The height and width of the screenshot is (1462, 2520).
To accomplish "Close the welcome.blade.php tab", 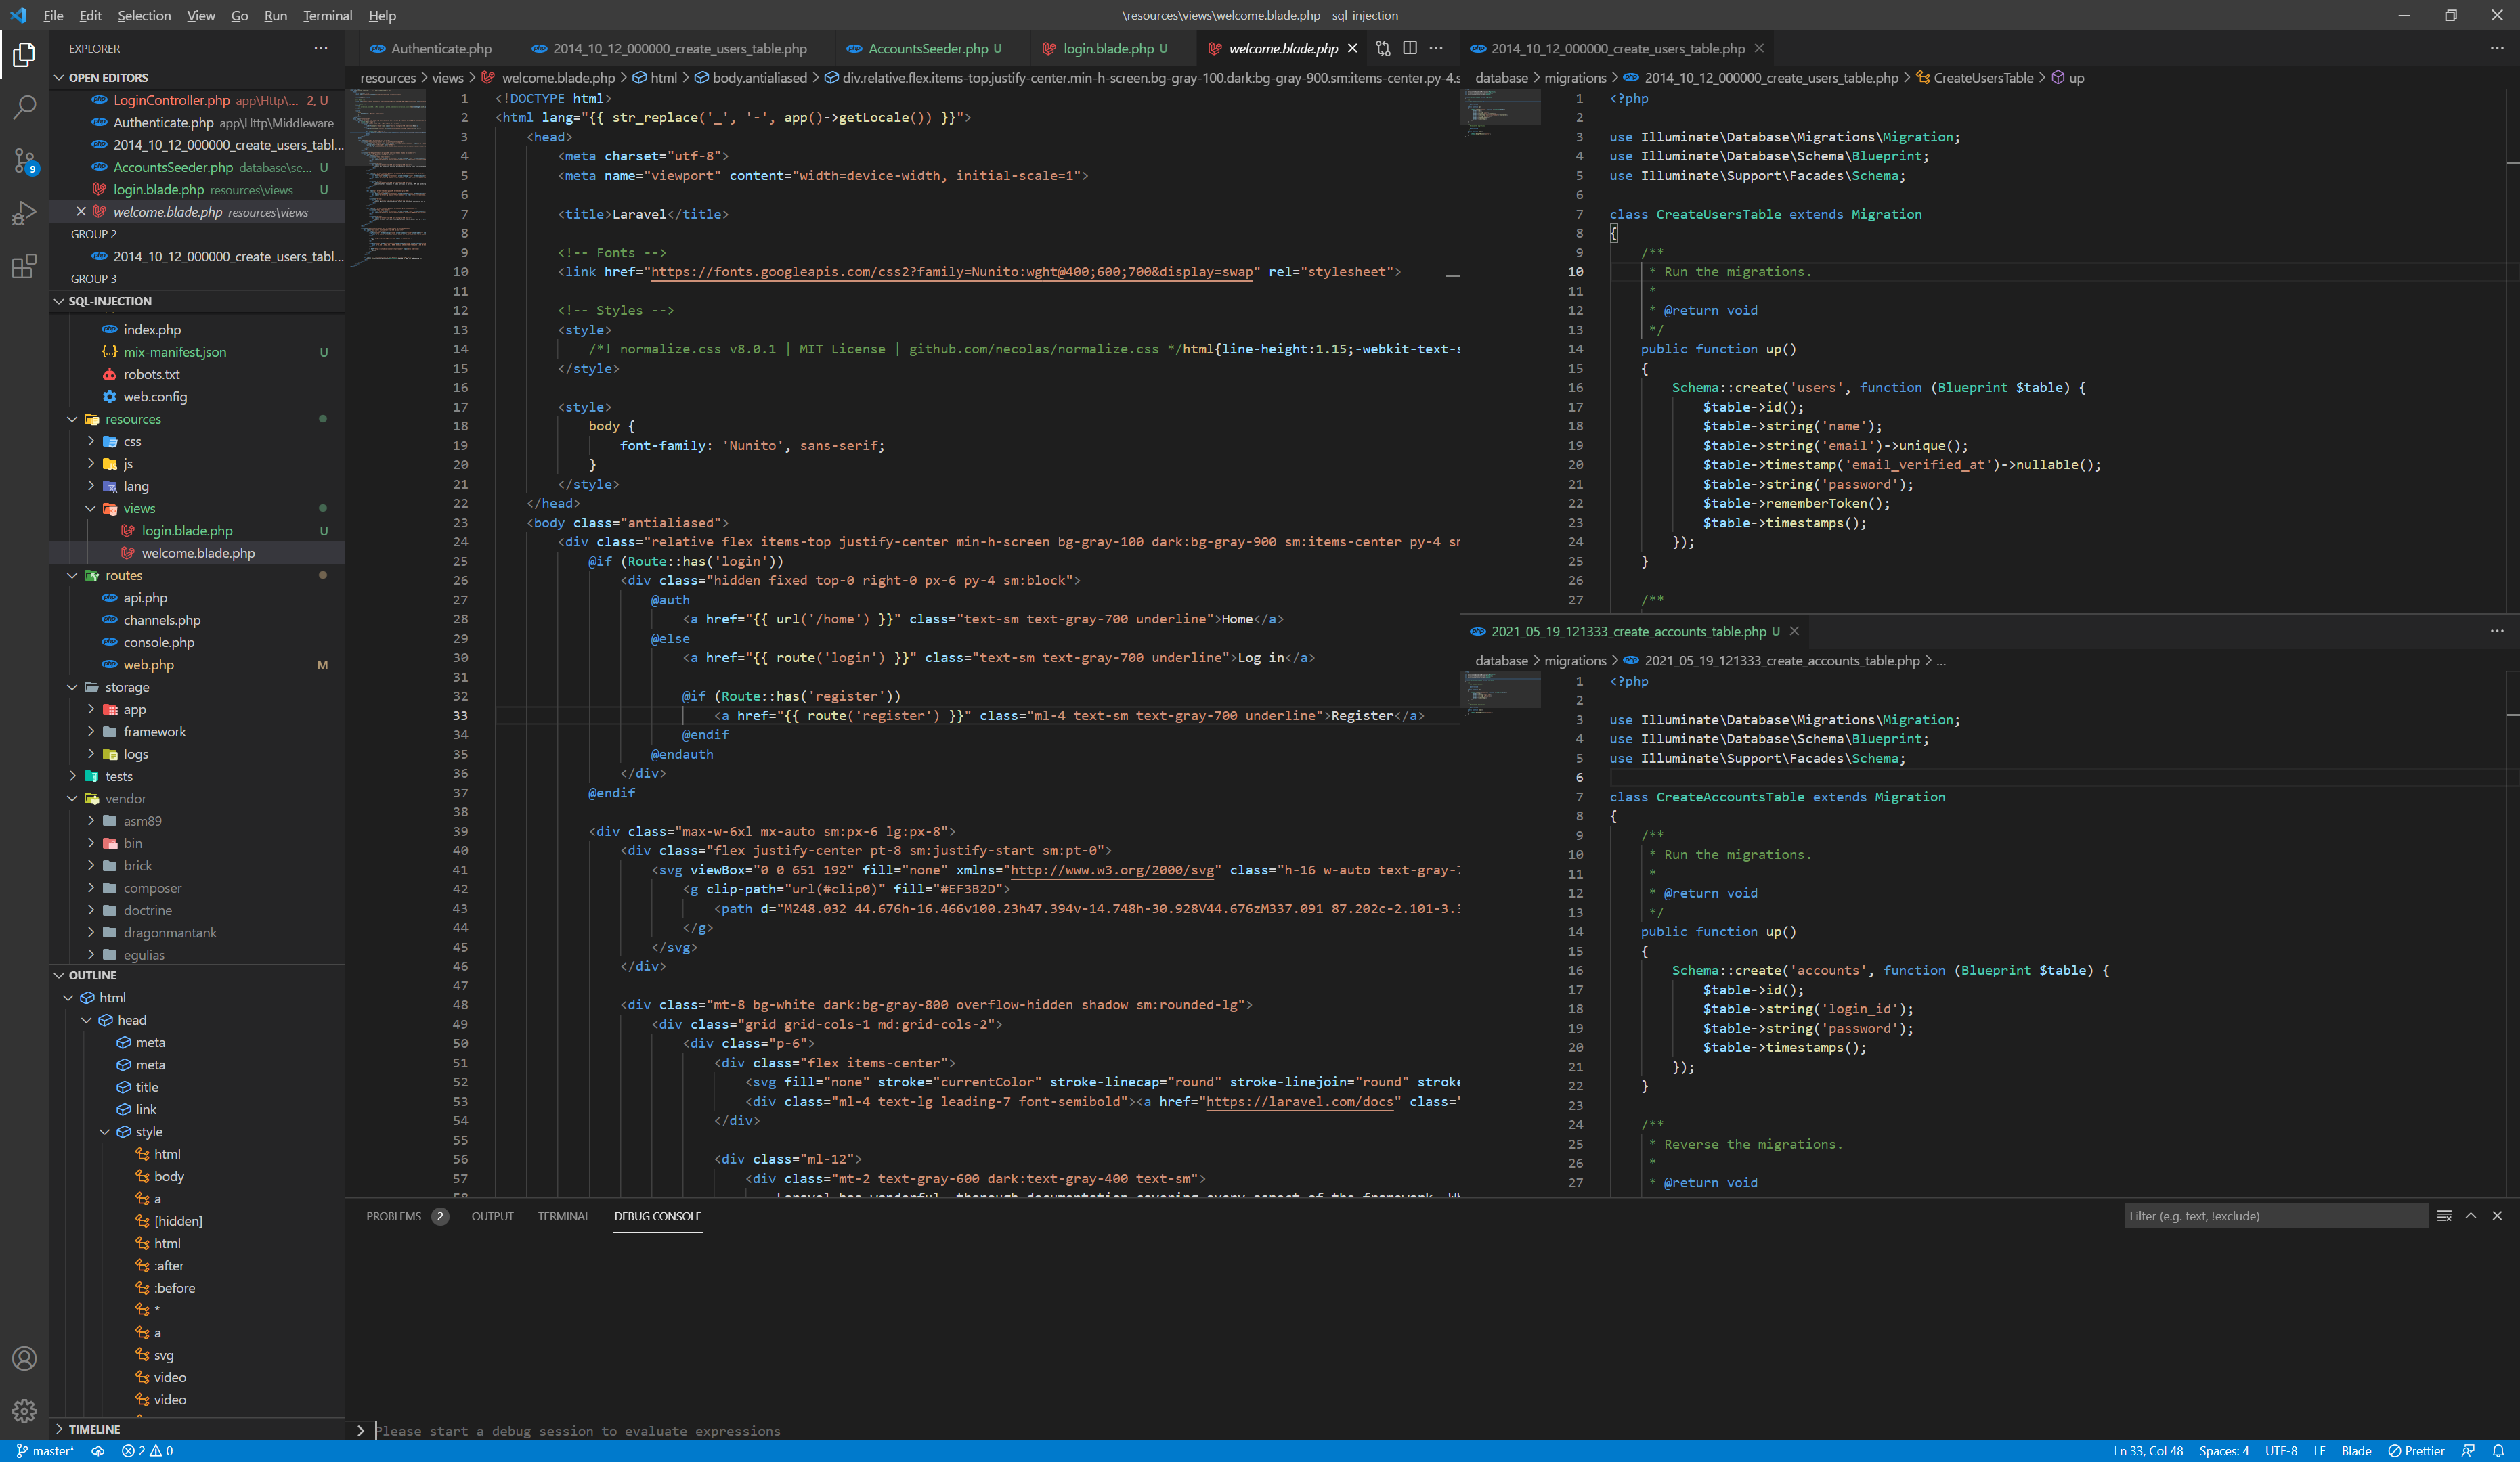I will coord(1353,48).
